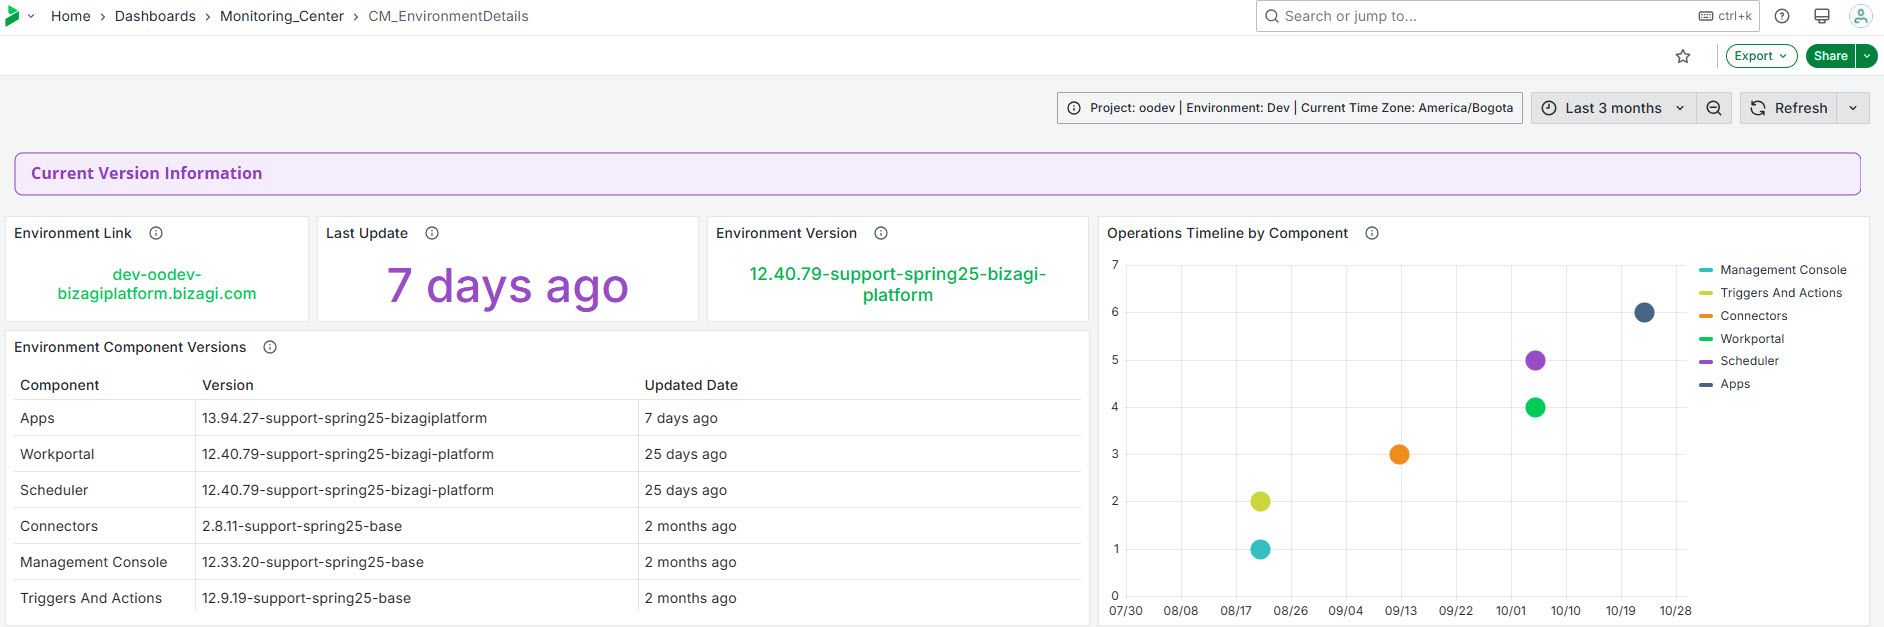The width and height of the screenshot is (1884, 627).
Task: Open the Last 3 months time picker
Action: tap(1612, 108)
